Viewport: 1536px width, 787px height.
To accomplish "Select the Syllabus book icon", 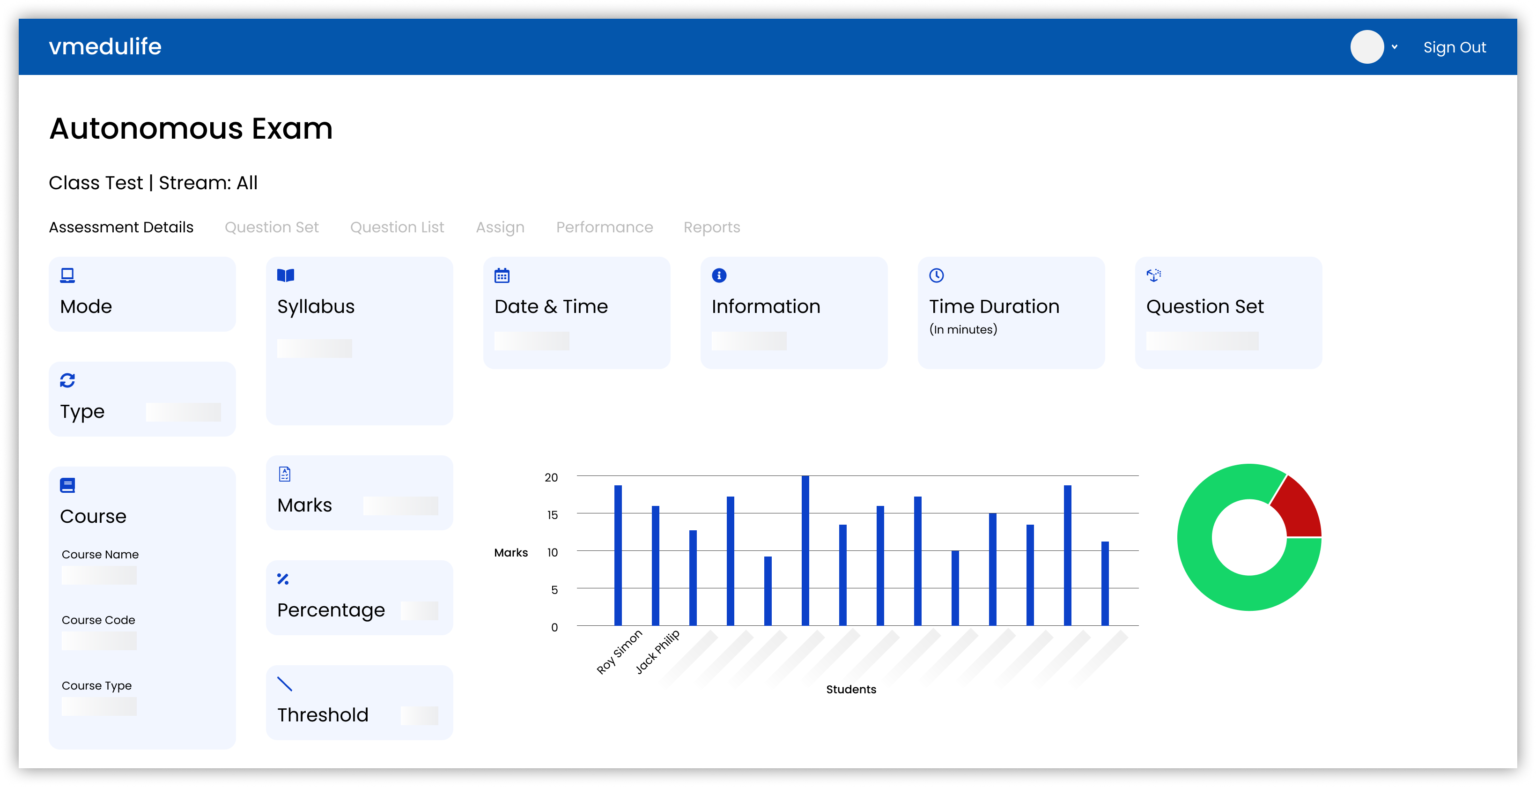I will coord(284,275).
